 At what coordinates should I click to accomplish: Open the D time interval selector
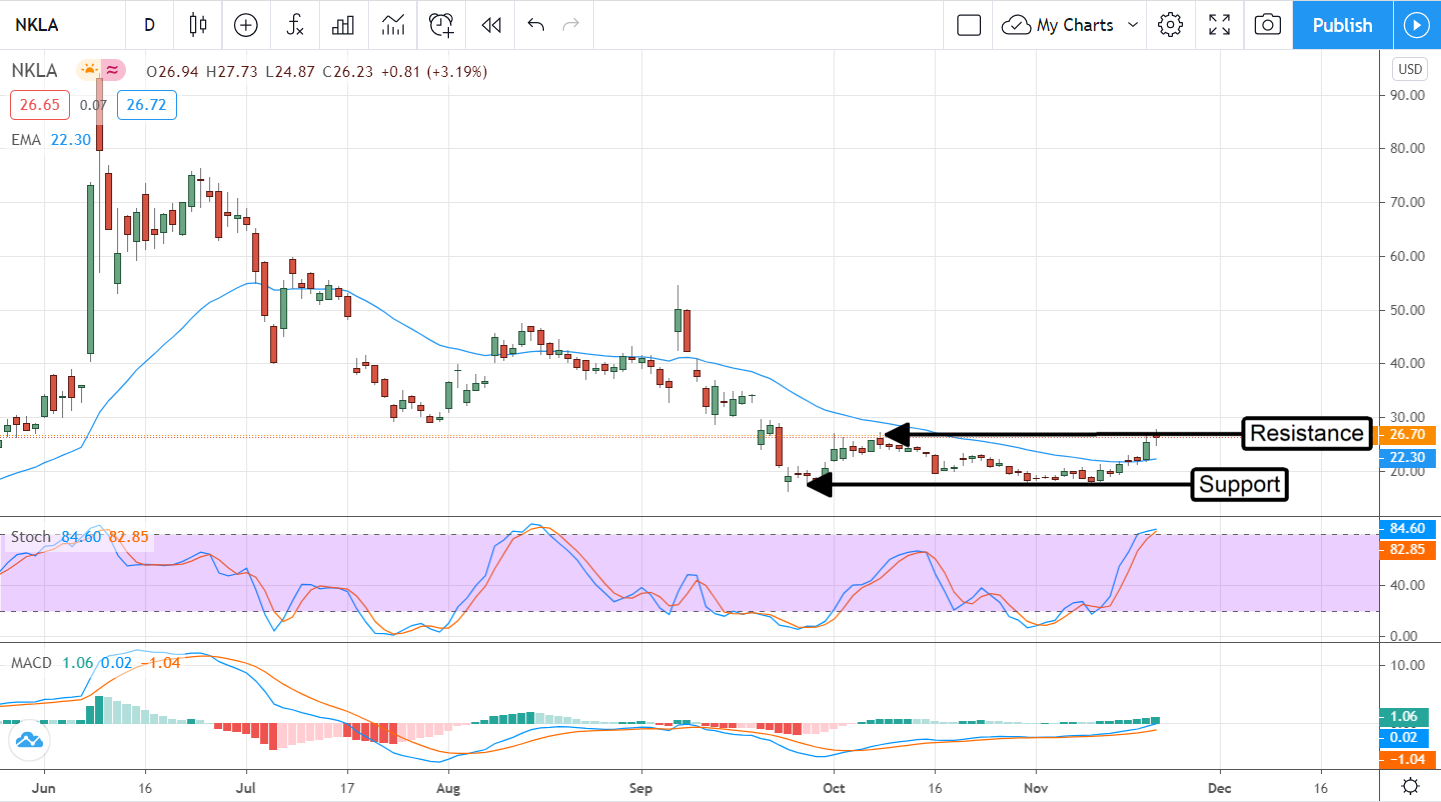pyautogui.click(x=150, y=25)
